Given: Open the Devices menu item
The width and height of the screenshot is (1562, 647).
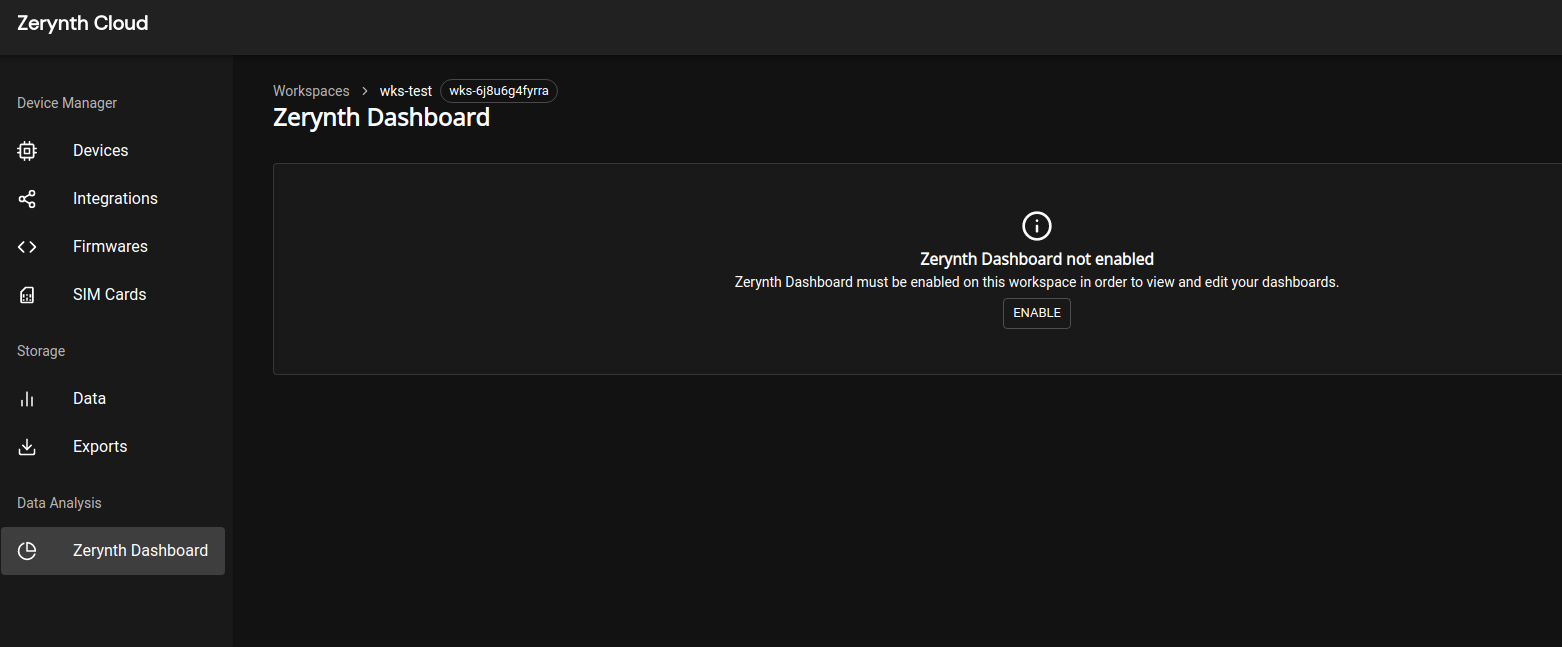Looking at the screenshot, I should 113,151.
